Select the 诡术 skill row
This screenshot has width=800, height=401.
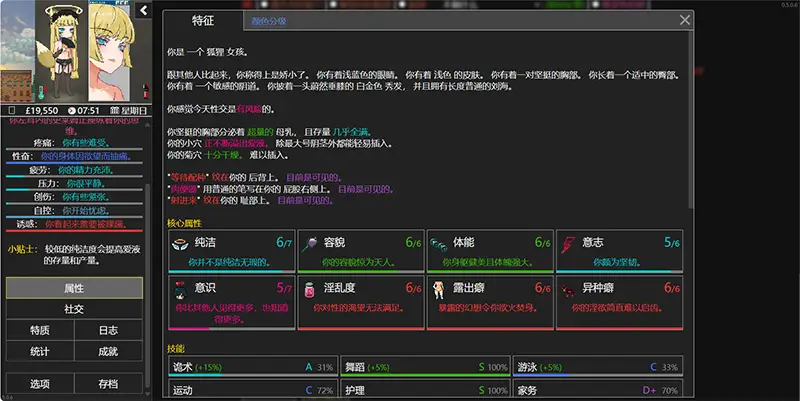253,367
